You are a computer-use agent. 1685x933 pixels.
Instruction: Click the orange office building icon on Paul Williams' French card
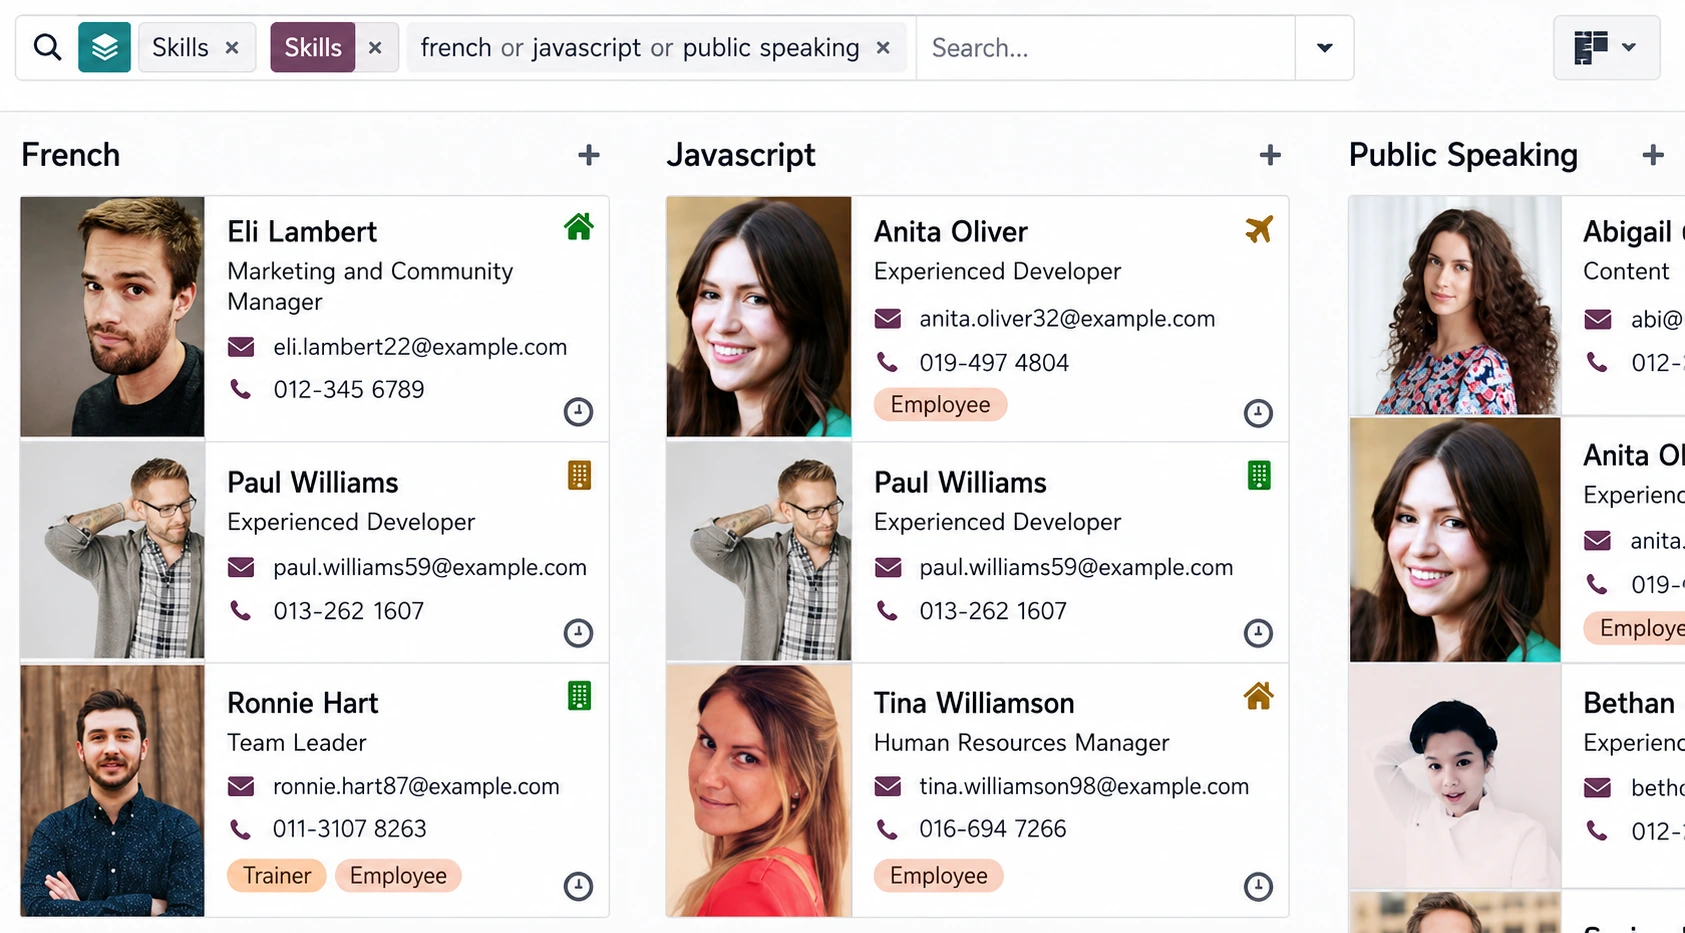[x=579, y=475]
